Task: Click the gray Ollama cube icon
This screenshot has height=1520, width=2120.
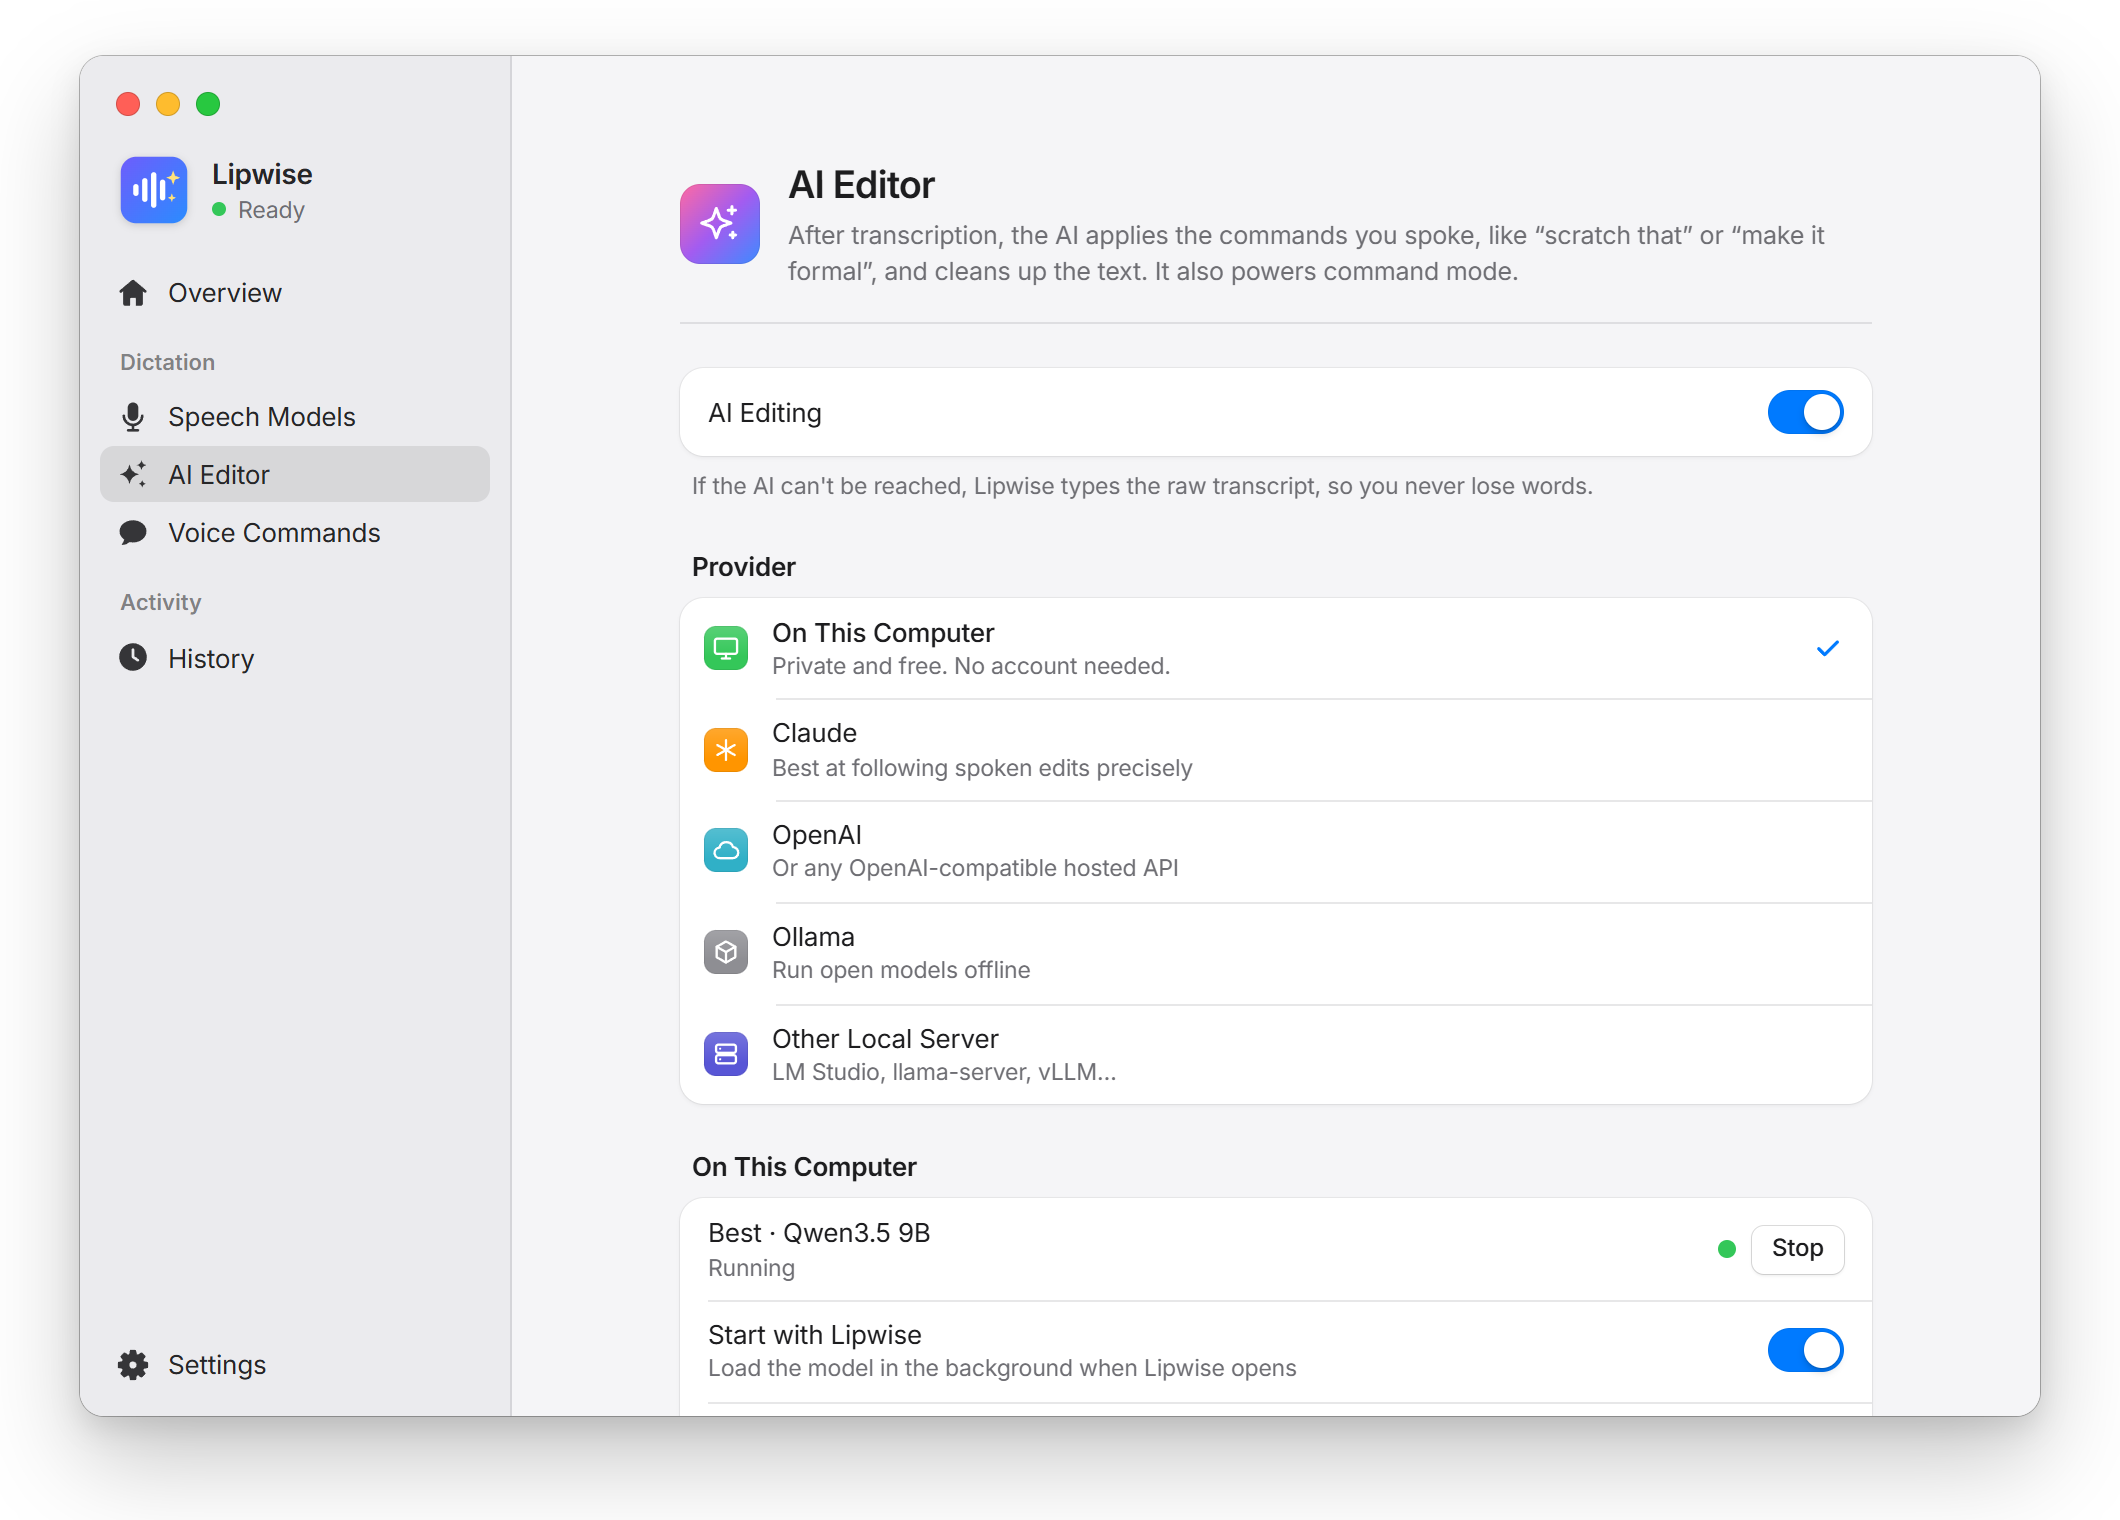Action: click(726, 952)
